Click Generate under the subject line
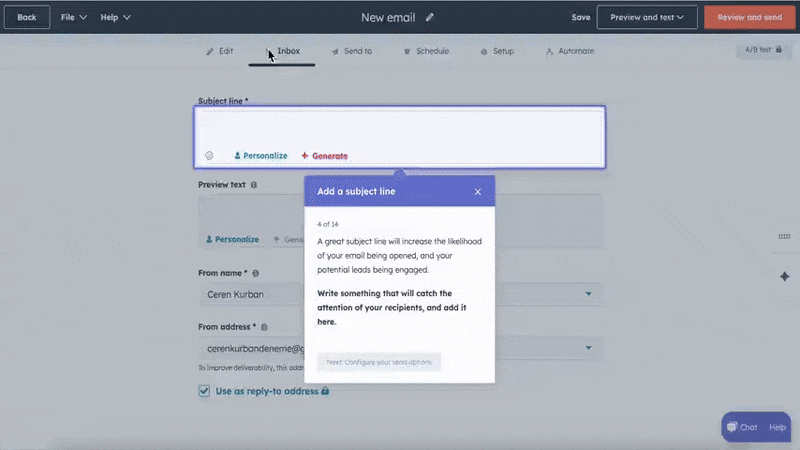Screen dimensions: 800x450 point(324,156)
